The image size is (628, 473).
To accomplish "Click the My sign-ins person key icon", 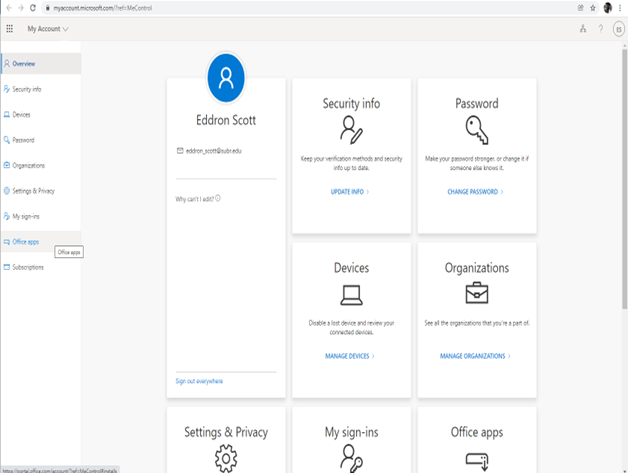I will pyautogui.click(x=351, y=459).
